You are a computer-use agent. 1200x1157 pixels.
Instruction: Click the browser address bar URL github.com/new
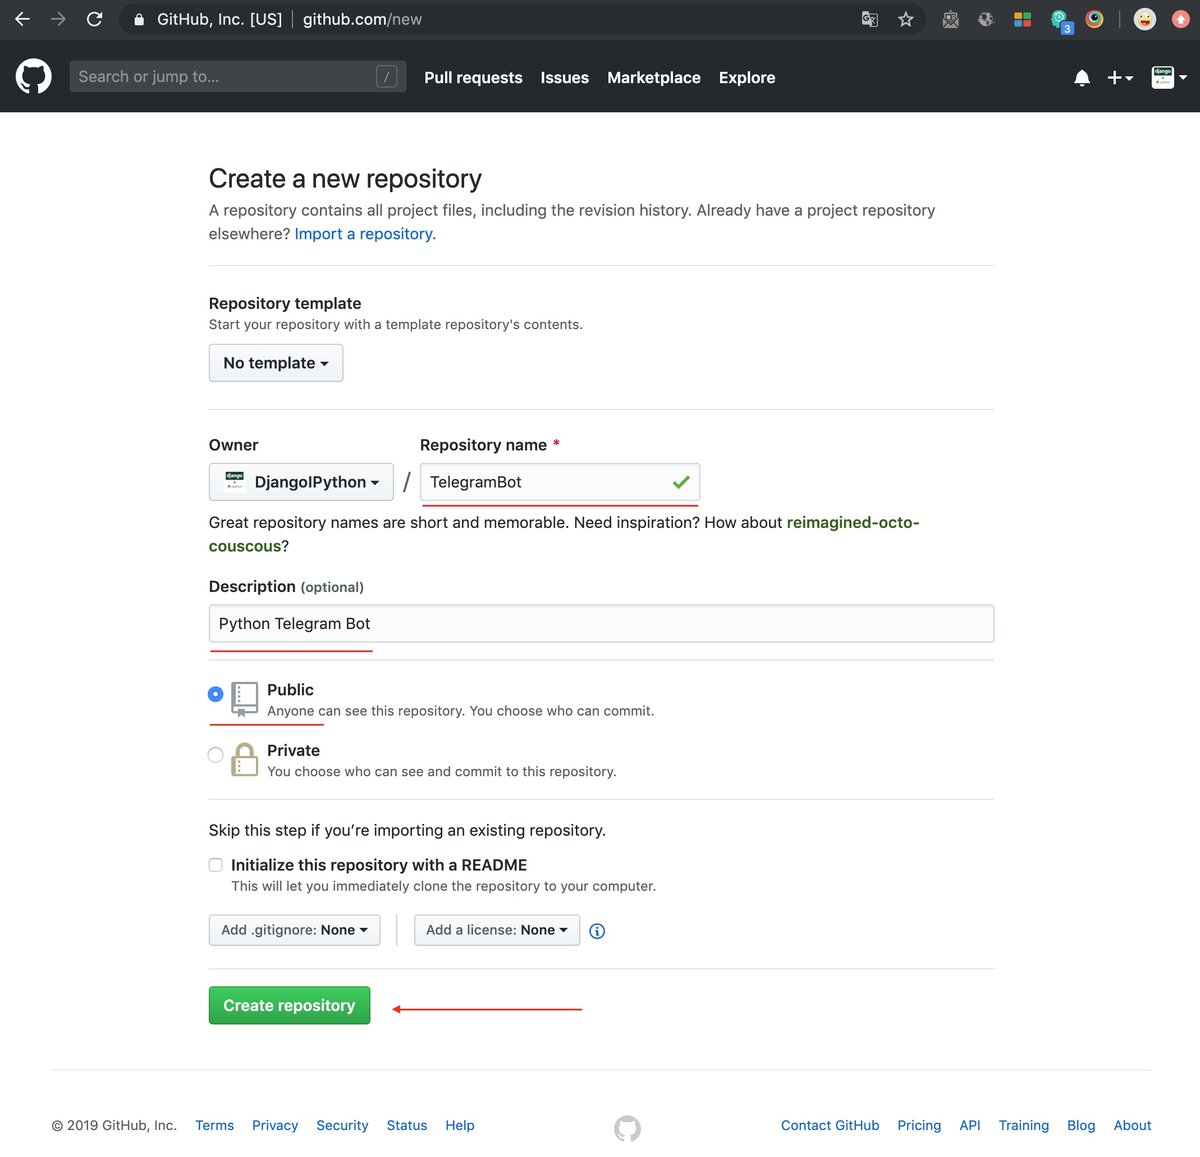(362, 19)
